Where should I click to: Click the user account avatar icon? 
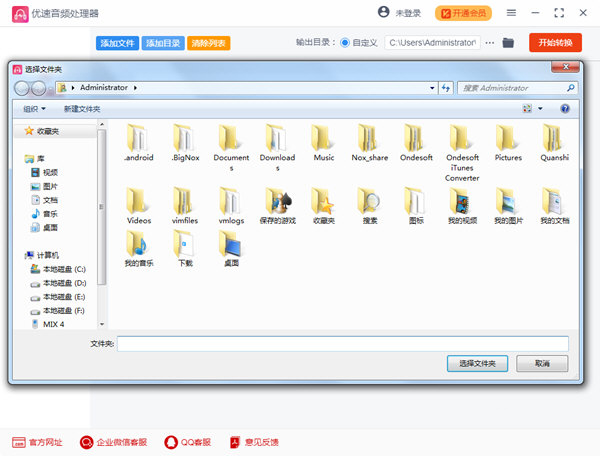tap(385, 13)
